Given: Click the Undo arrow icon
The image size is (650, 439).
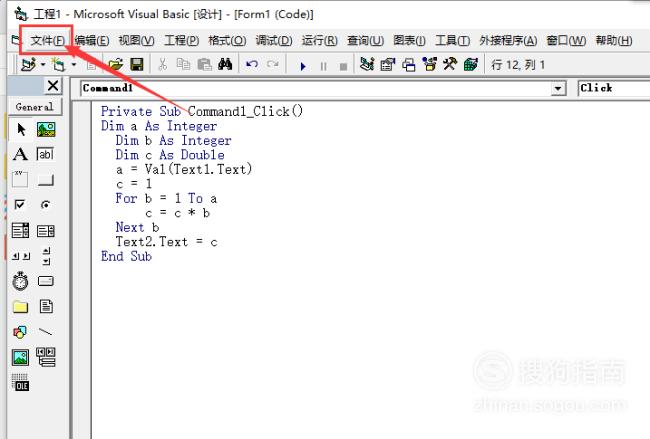Looking at the screenshot, I should [252, 65].
